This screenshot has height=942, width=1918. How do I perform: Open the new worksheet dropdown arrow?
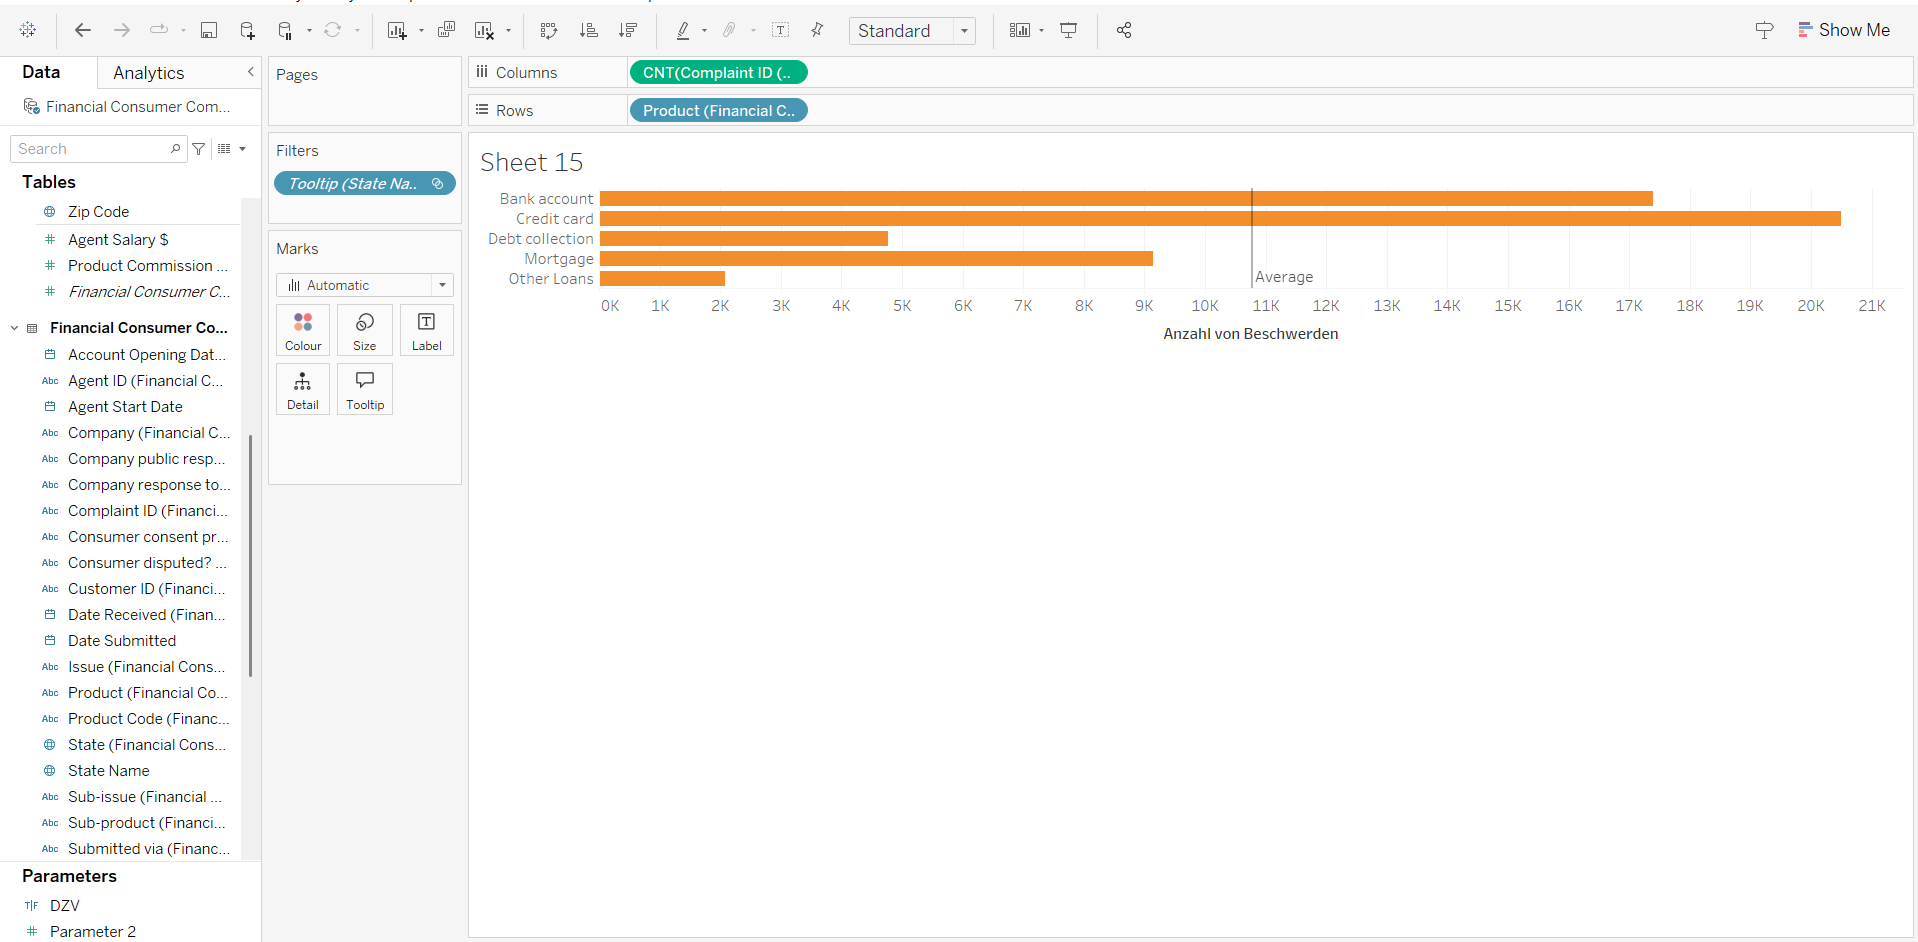[421, 31]
